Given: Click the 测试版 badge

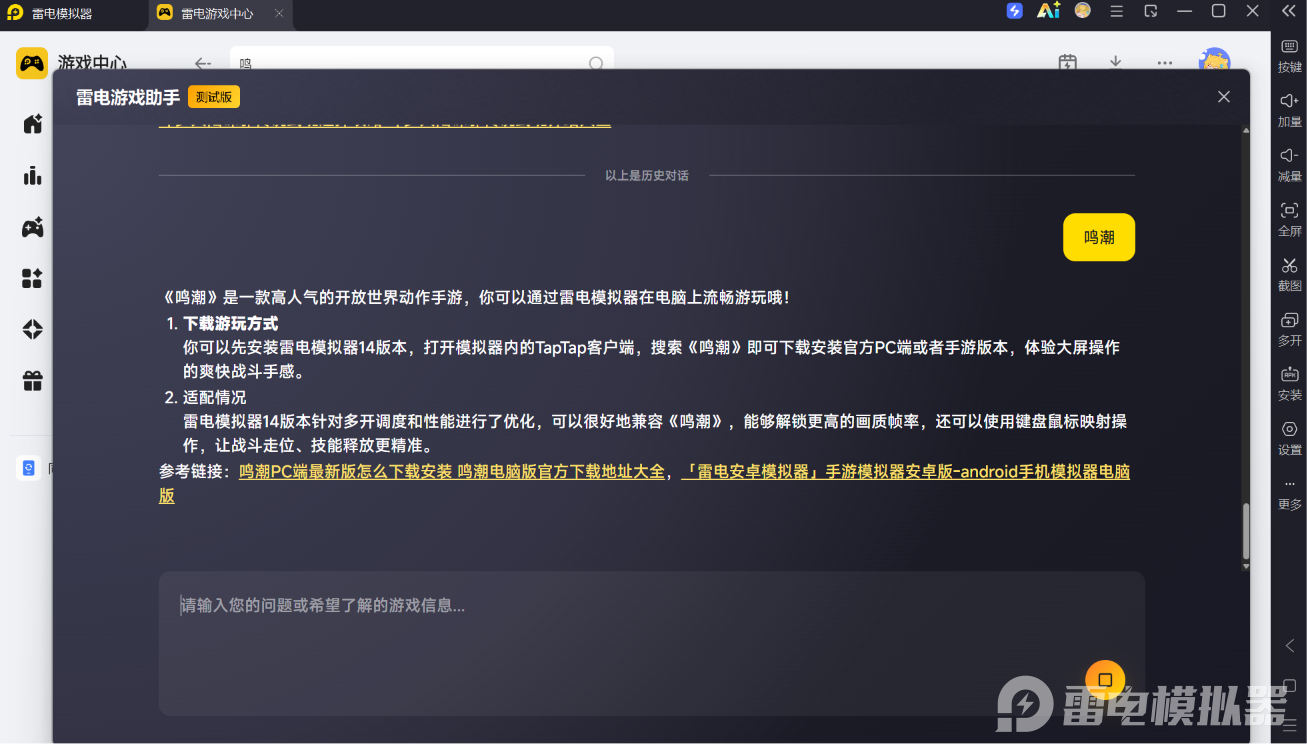Looking at the screenshot, I should point(214,97).
